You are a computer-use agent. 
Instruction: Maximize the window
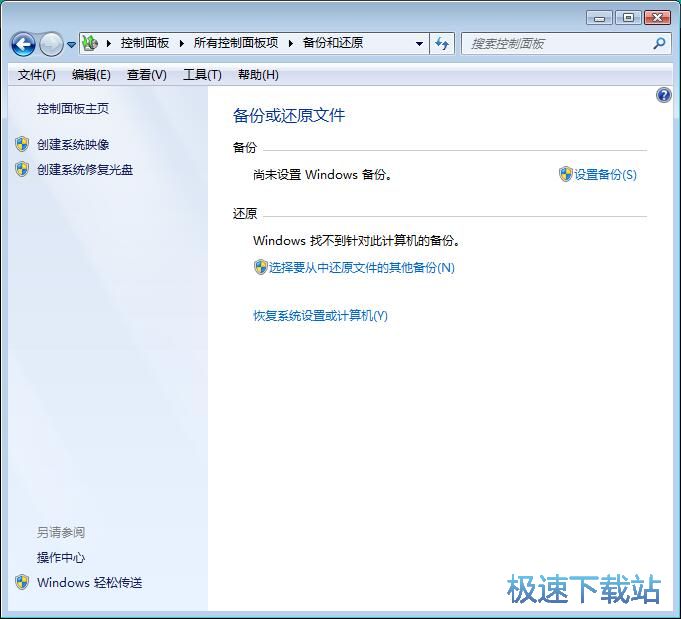[x=628, y=18]
